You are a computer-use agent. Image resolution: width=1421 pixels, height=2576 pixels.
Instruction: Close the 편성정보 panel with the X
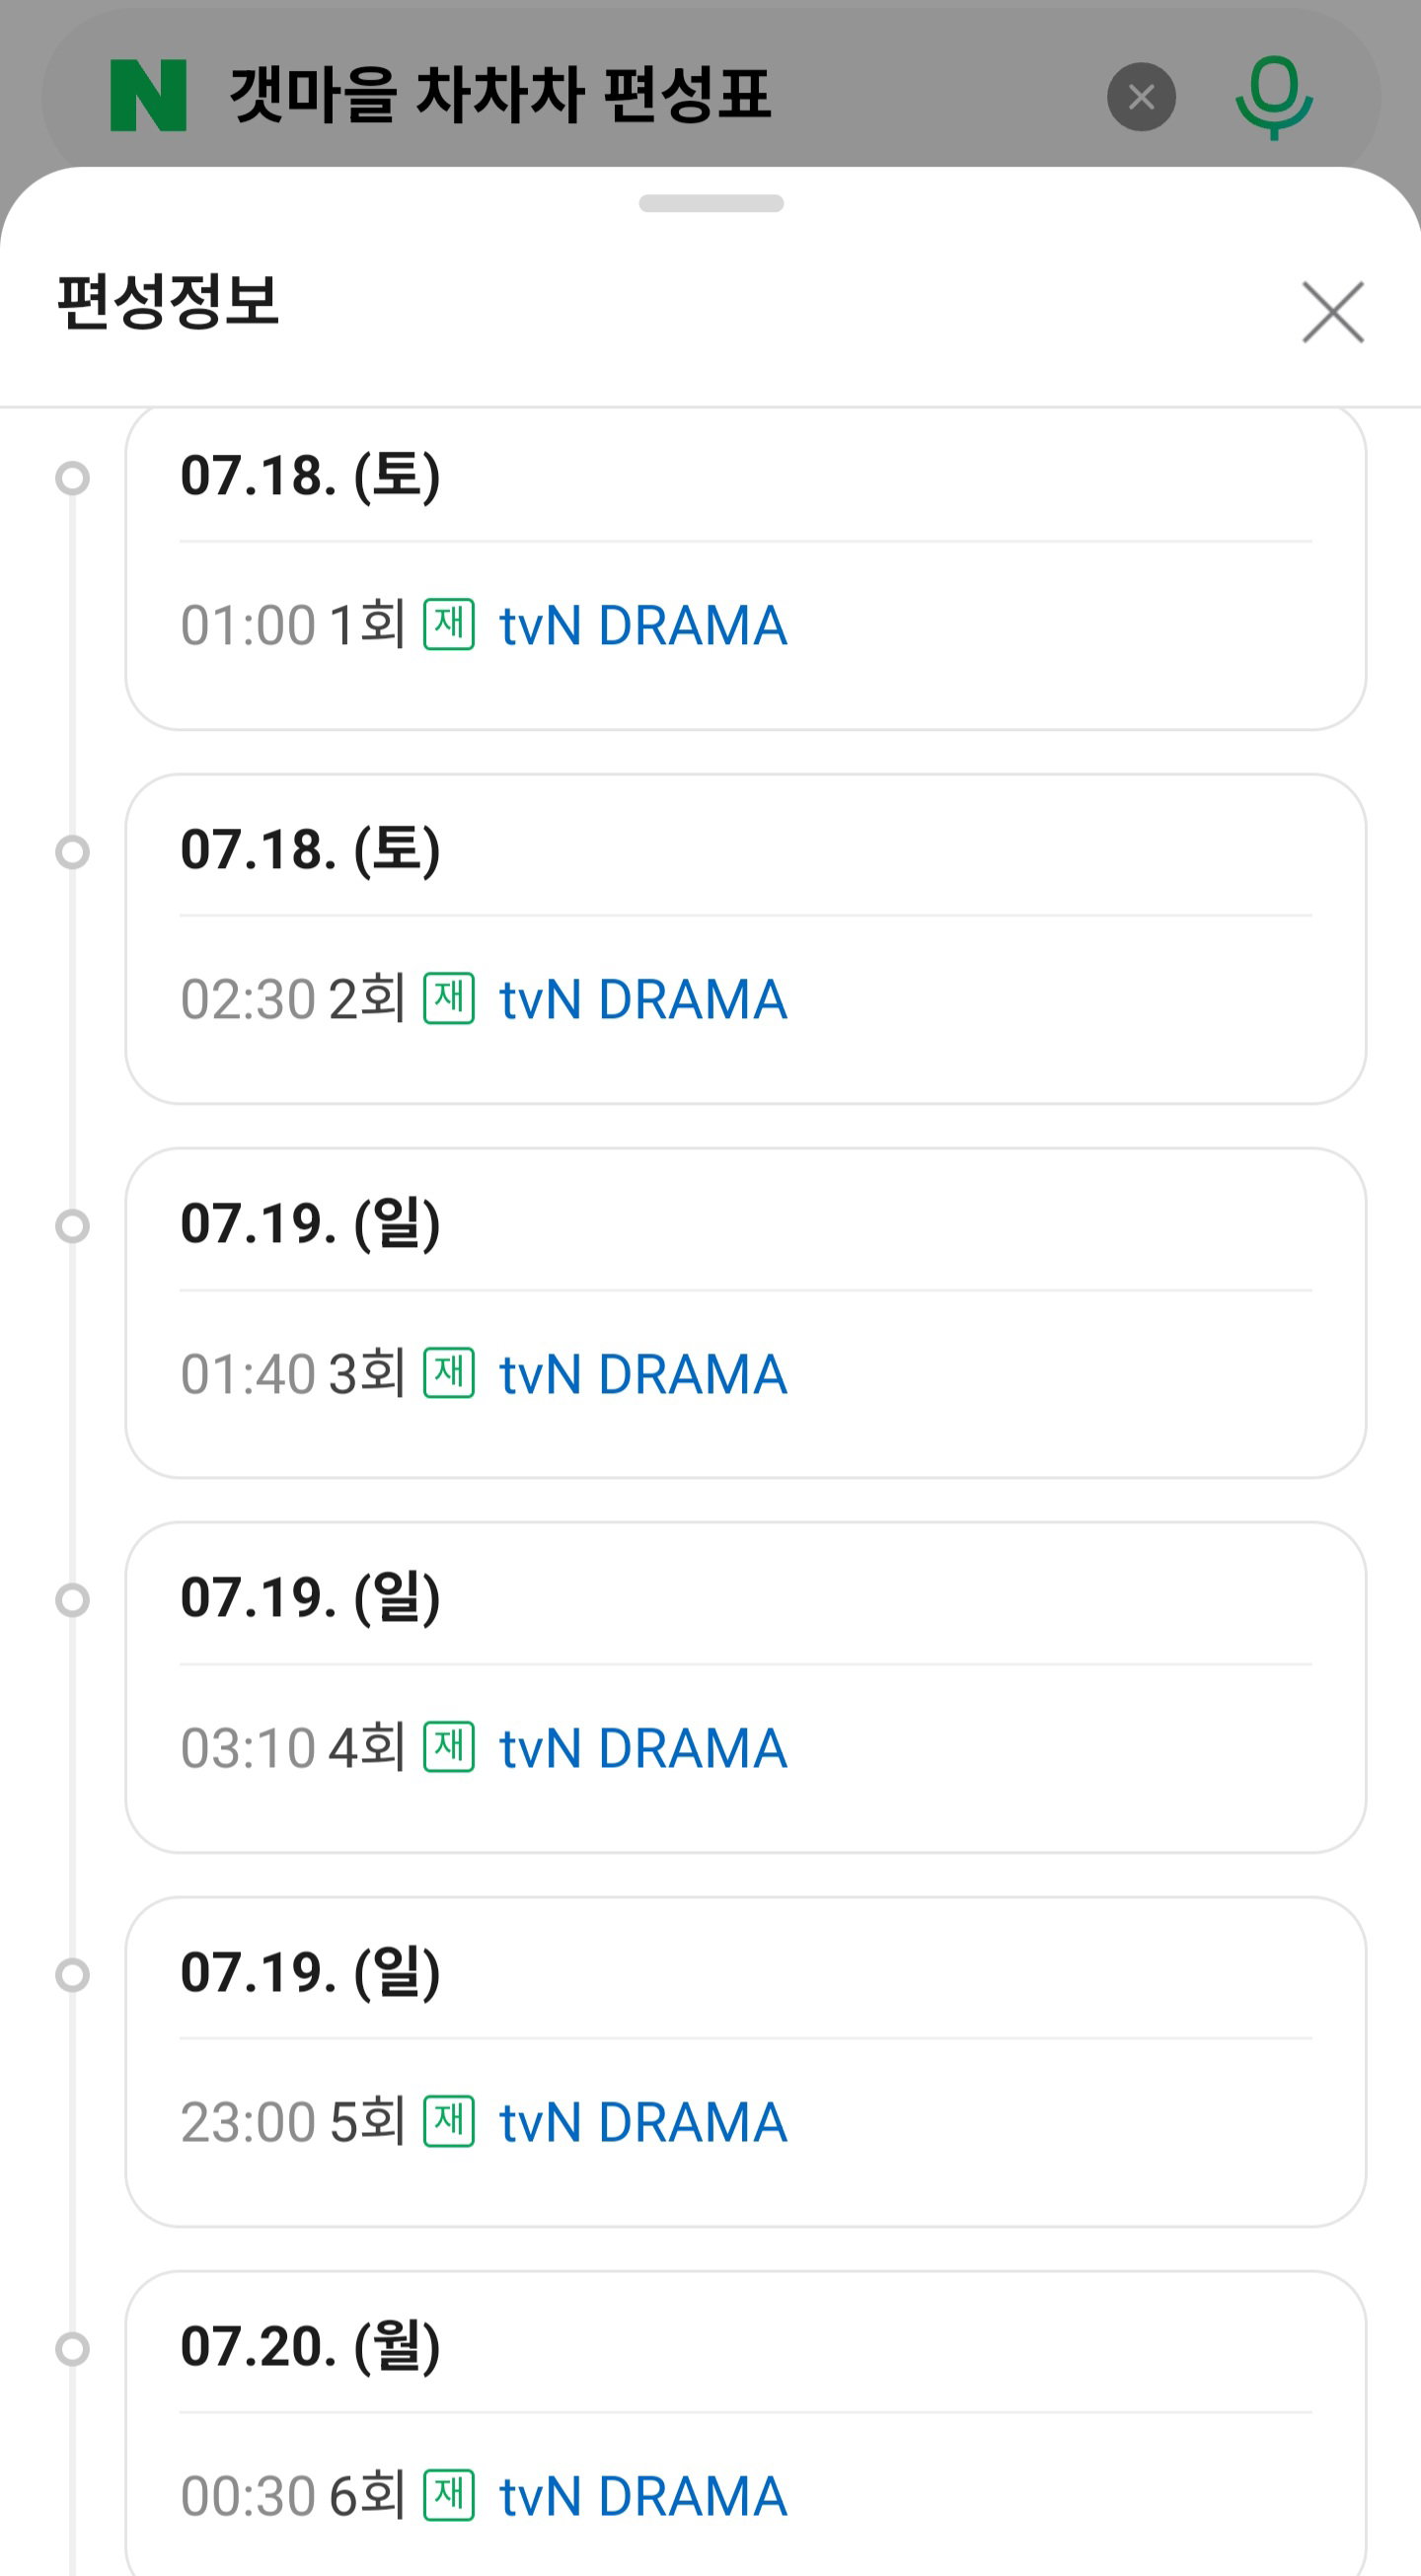point(1333,312)
